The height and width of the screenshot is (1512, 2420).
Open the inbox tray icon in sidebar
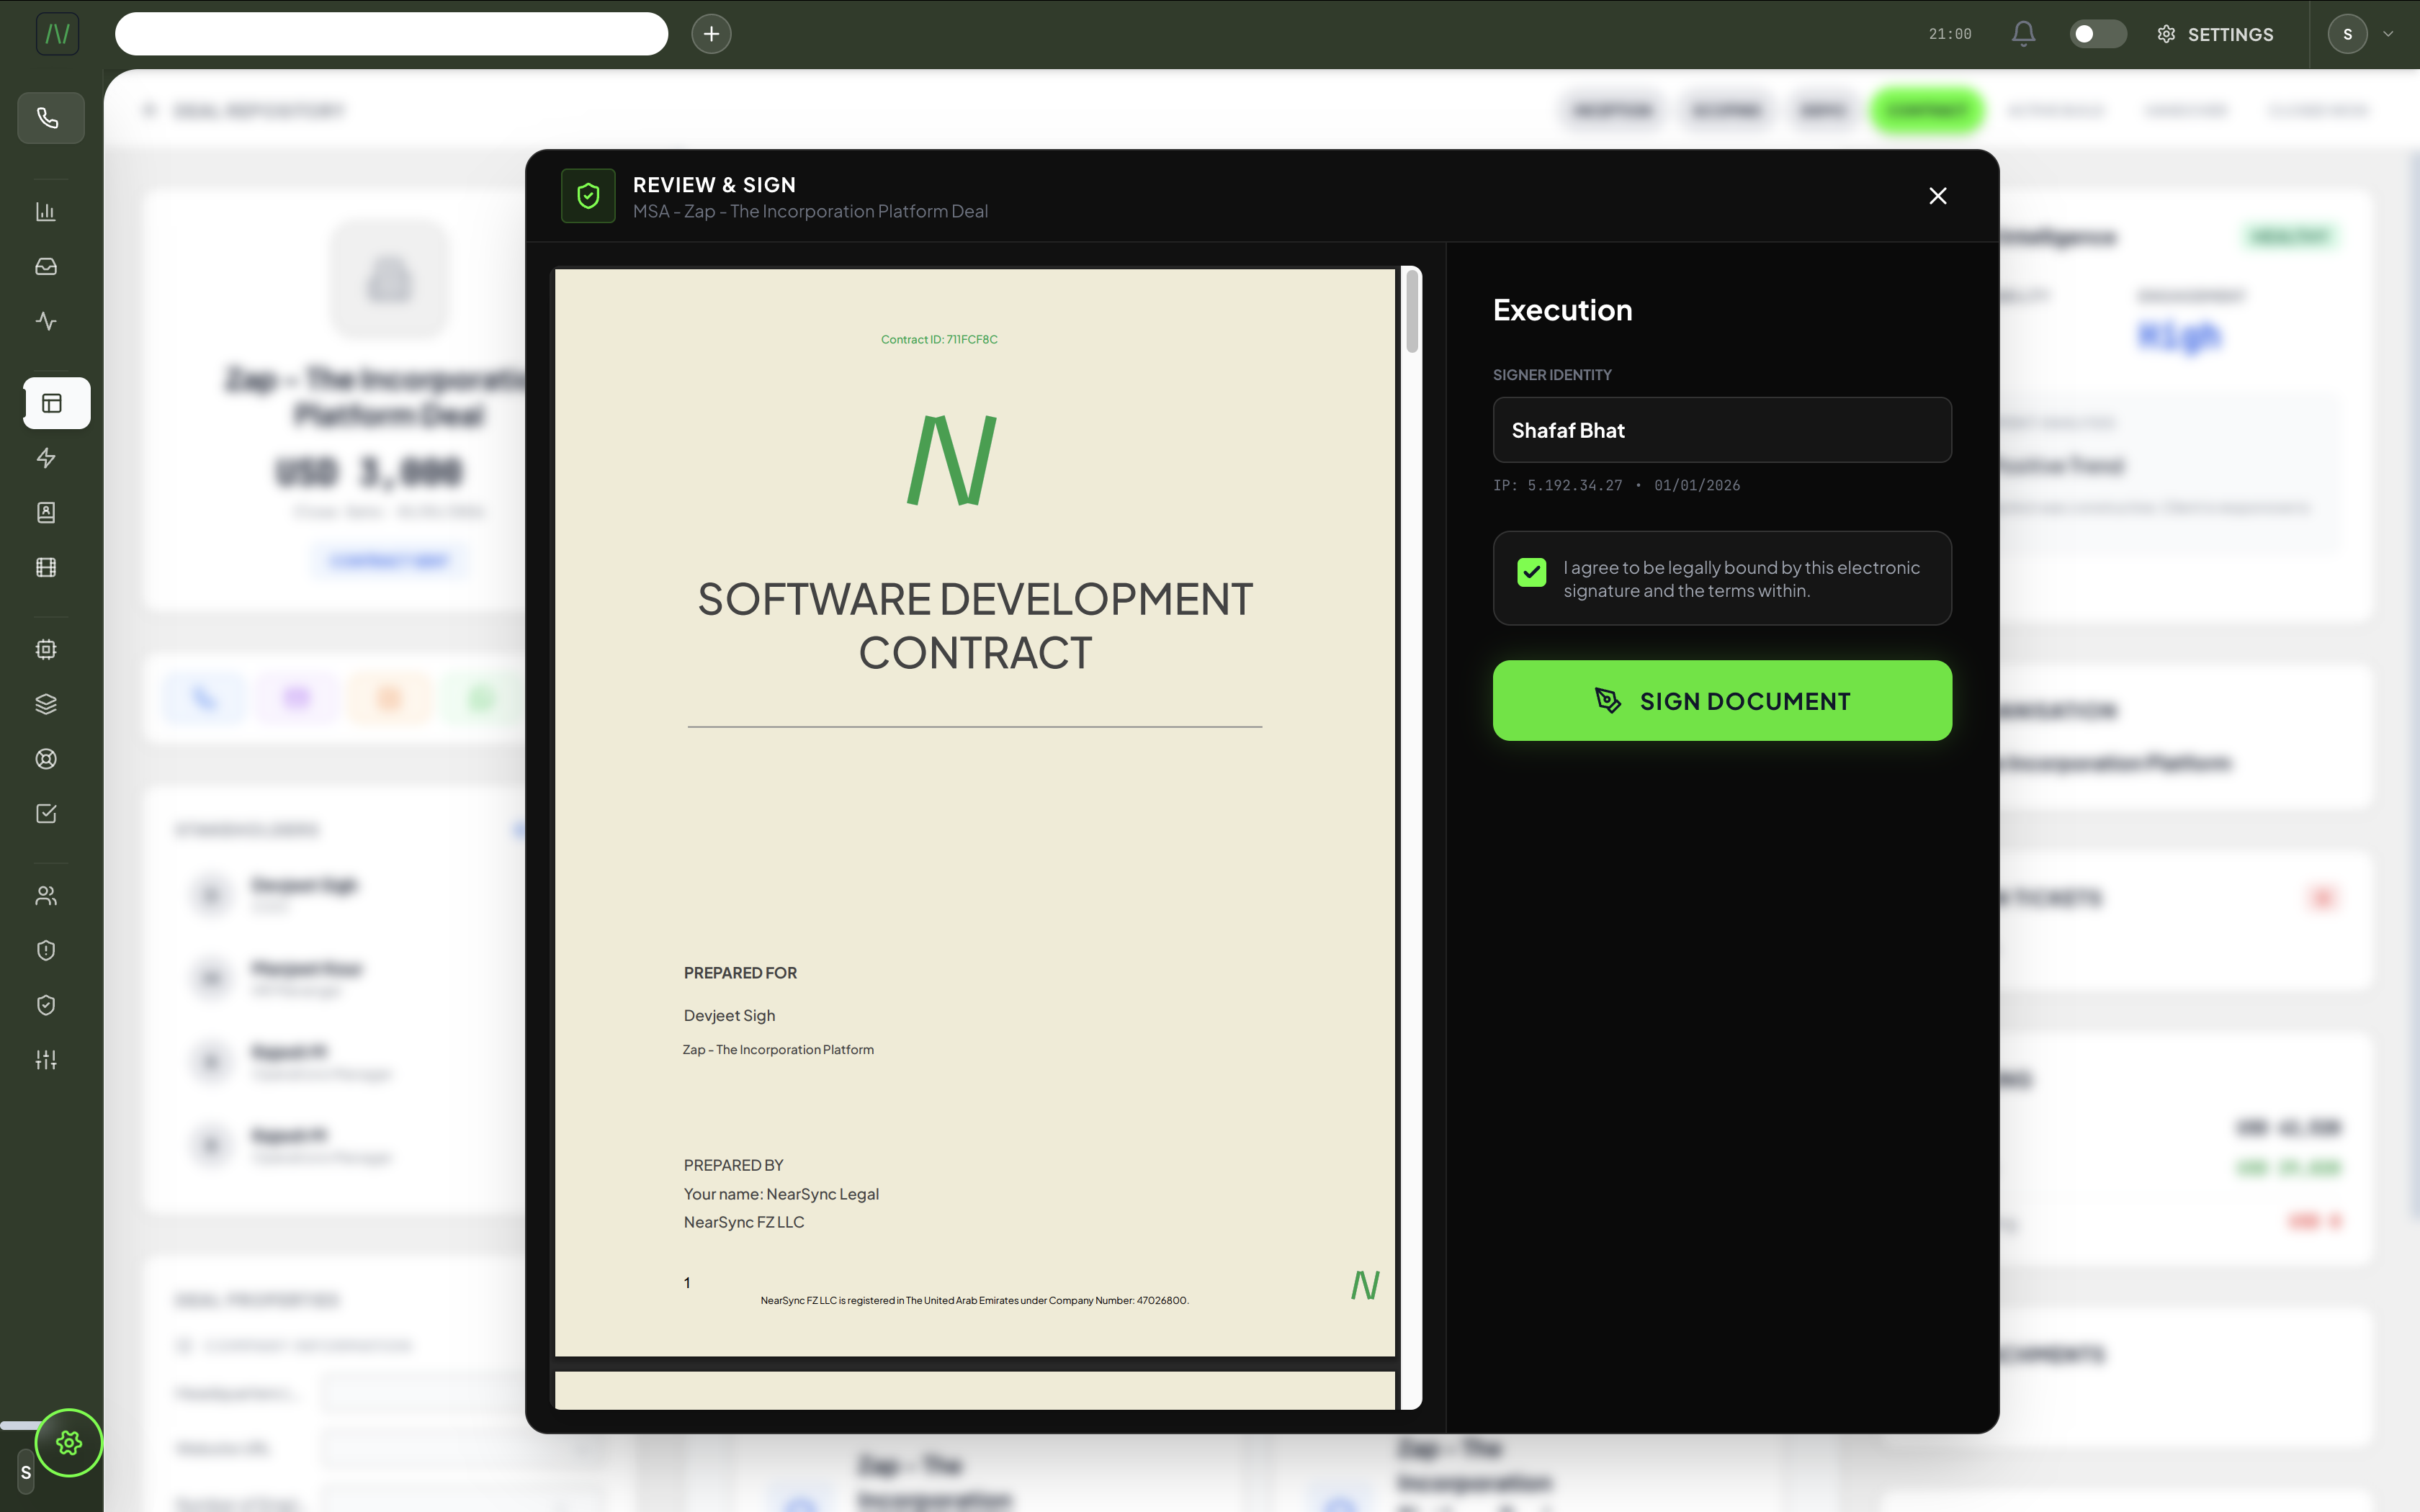(x=47, y=266)
